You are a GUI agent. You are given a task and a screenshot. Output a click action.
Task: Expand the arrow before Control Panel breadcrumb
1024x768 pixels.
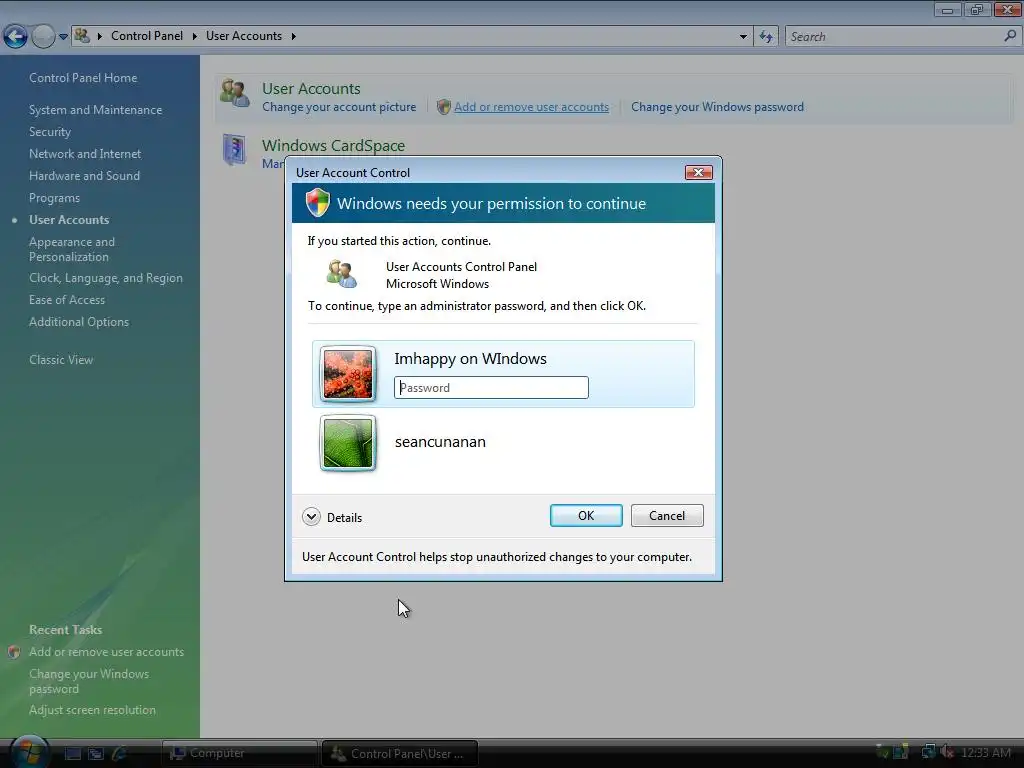(x=100, y=37)
